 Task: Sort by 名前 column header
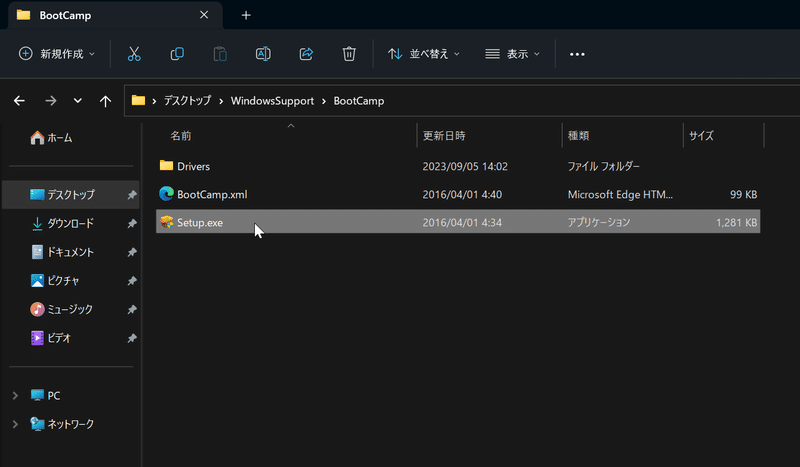[181, 136]
